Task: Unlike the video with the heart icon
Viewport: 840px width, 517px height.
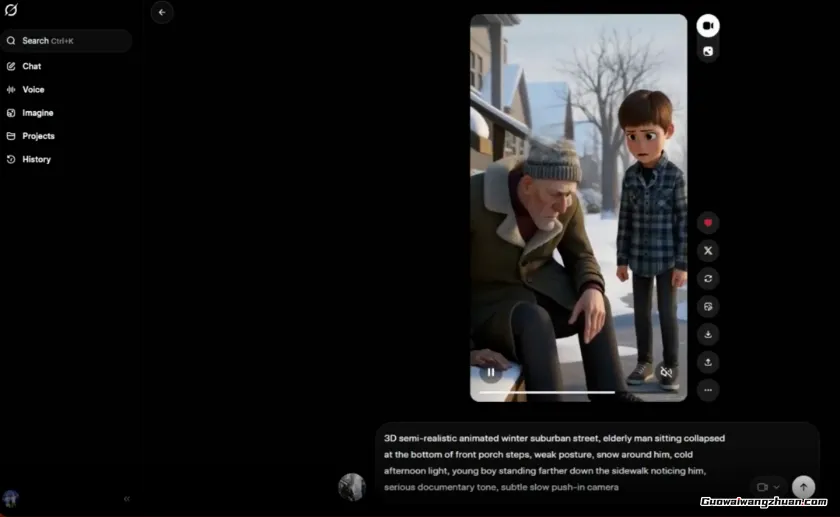Action: coord(708,223)
